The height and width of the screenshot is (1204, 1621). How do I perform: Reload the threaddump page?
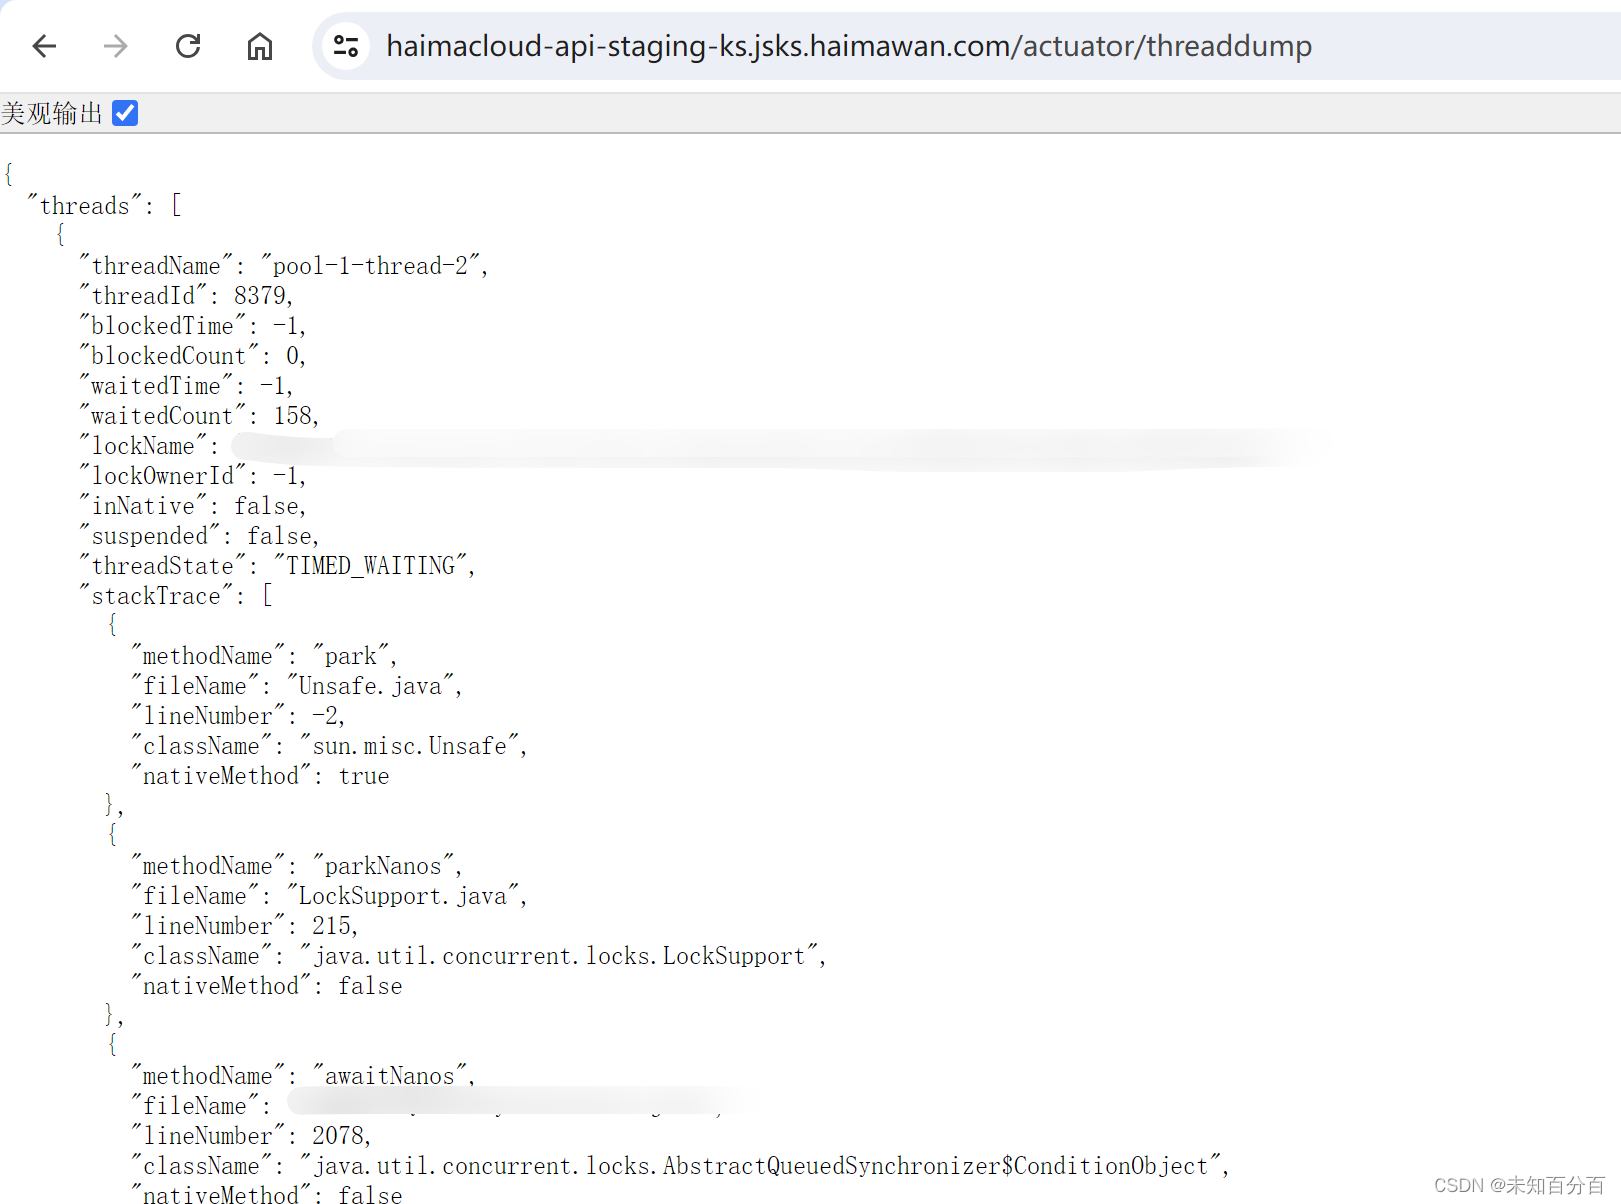coord(188,46)
